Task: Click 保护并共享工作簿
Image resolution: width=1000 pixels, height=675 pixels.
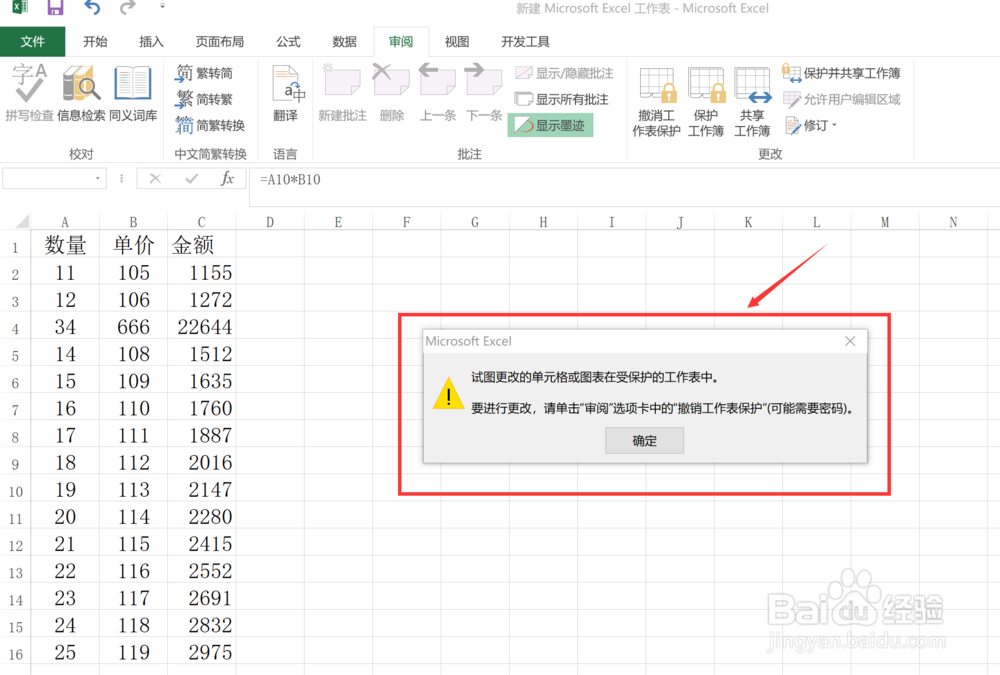Action: click(841, 73)
